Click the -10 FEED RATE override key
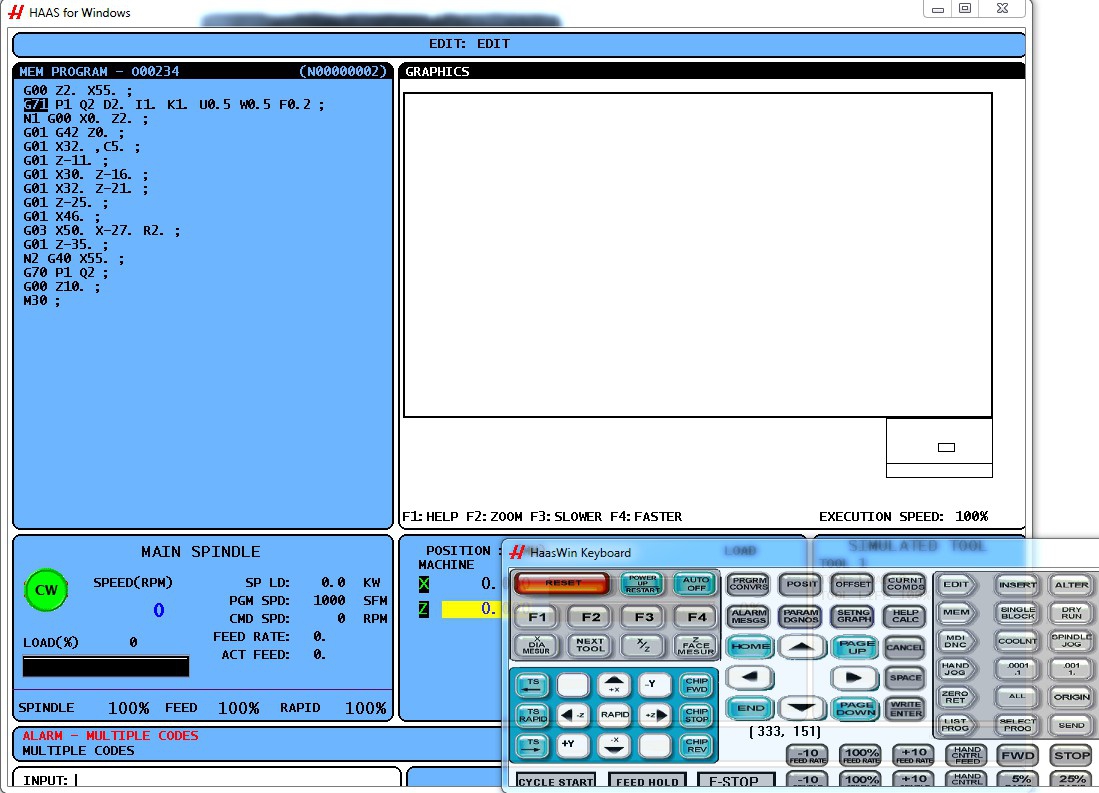The height and width of the screenshot is (793, 1099). point(807,755)
